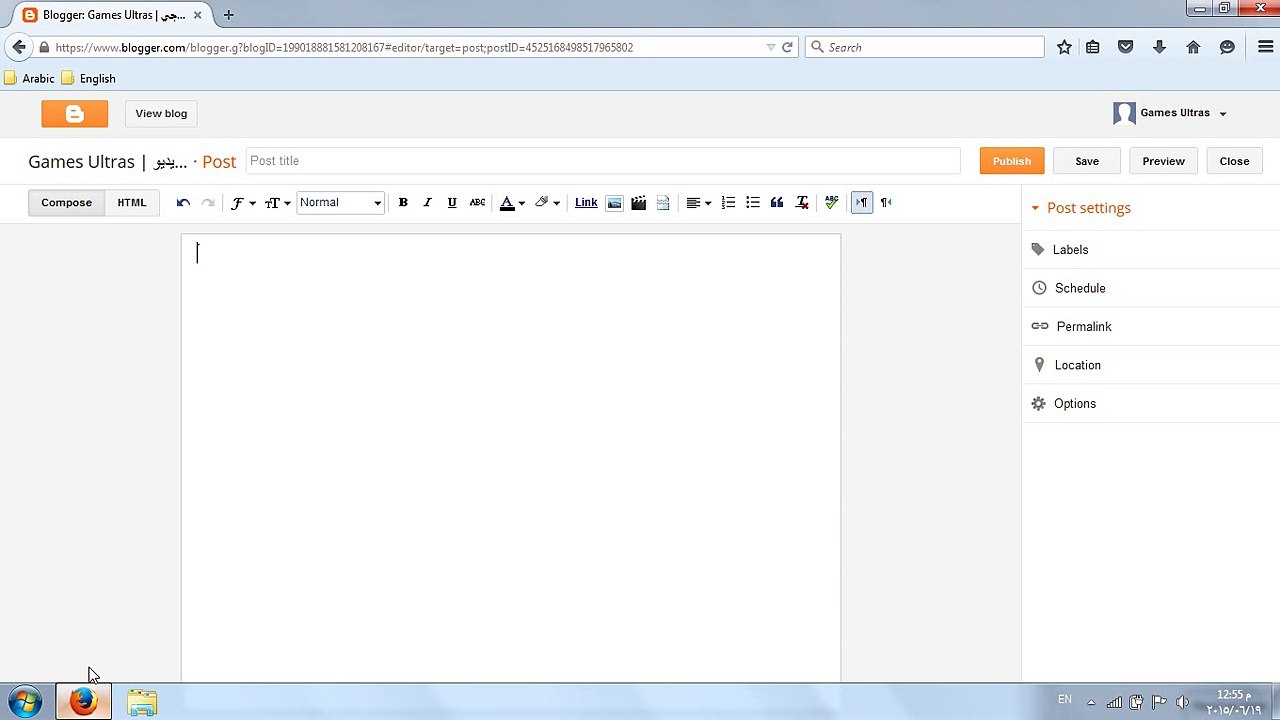Open the font family menu

coord(243,203)
